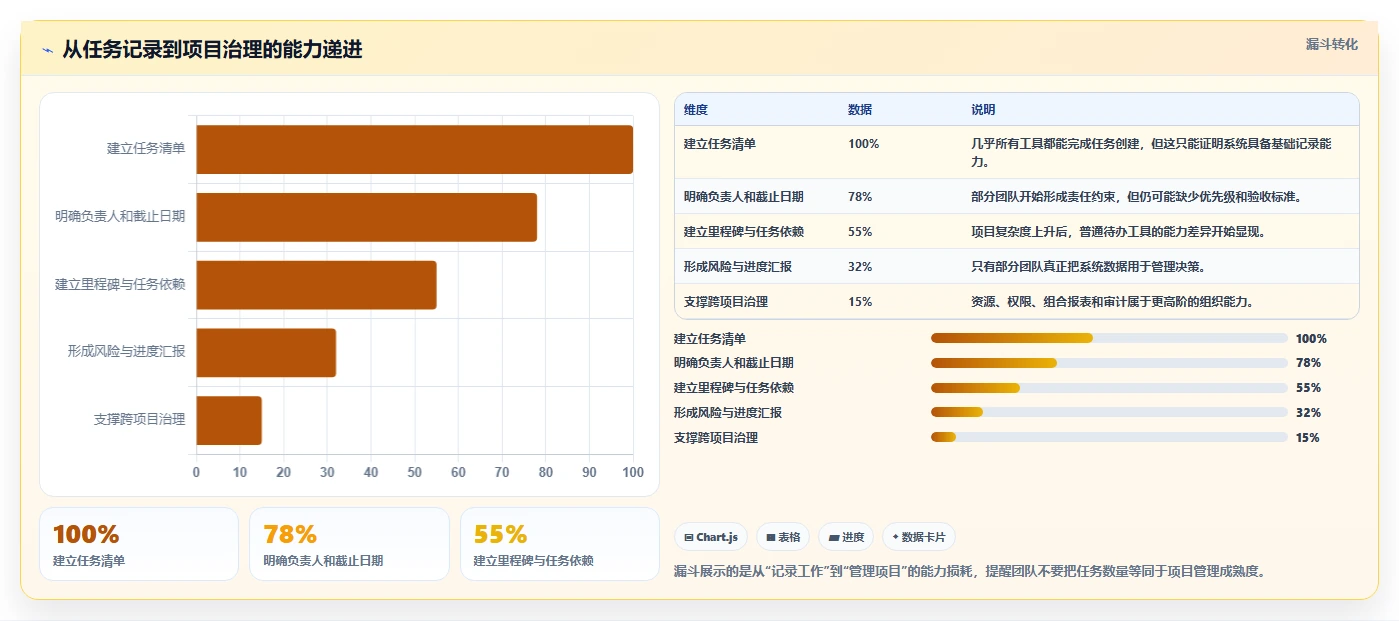Click the 32% progress bar
Screen dimensions: 1399x621
[1109, 412]
